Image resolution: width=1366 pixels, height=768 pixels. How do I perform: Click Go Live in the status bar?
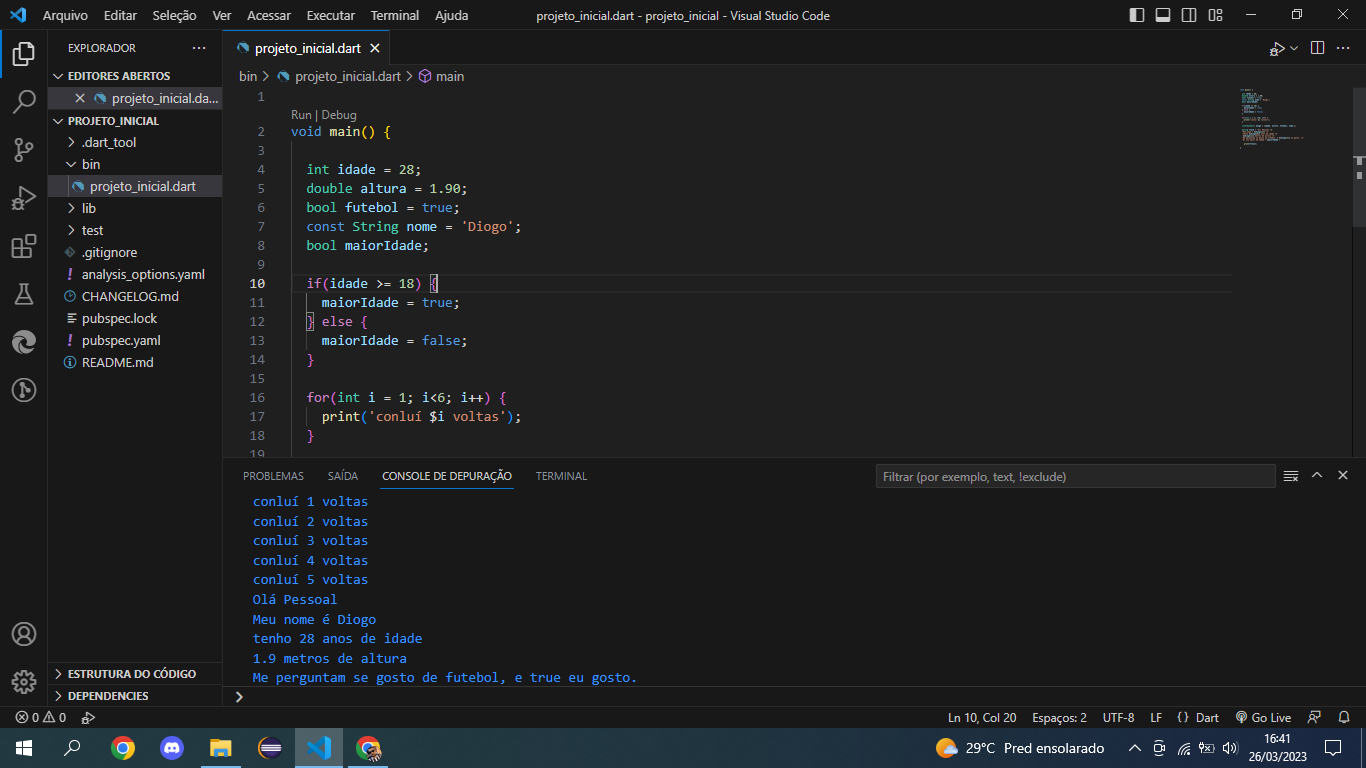(x=1263, y=717)
